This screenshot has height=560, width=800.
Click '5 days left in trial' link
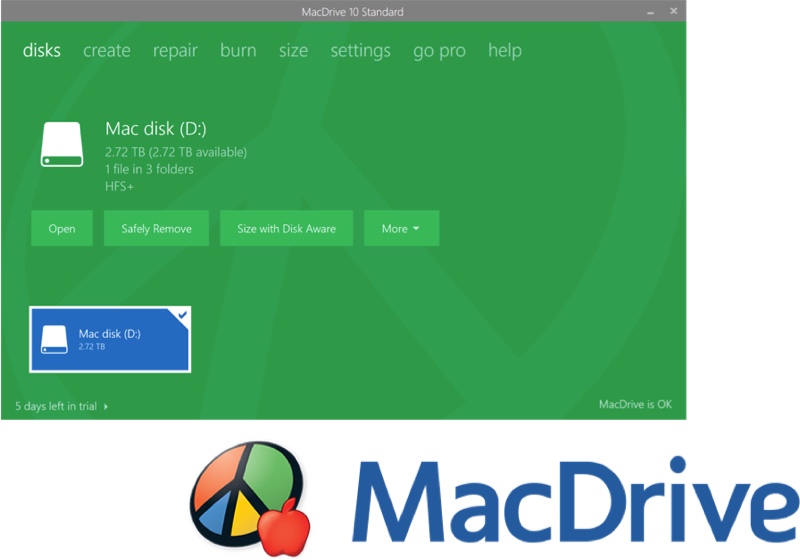(x=56, y=406)
